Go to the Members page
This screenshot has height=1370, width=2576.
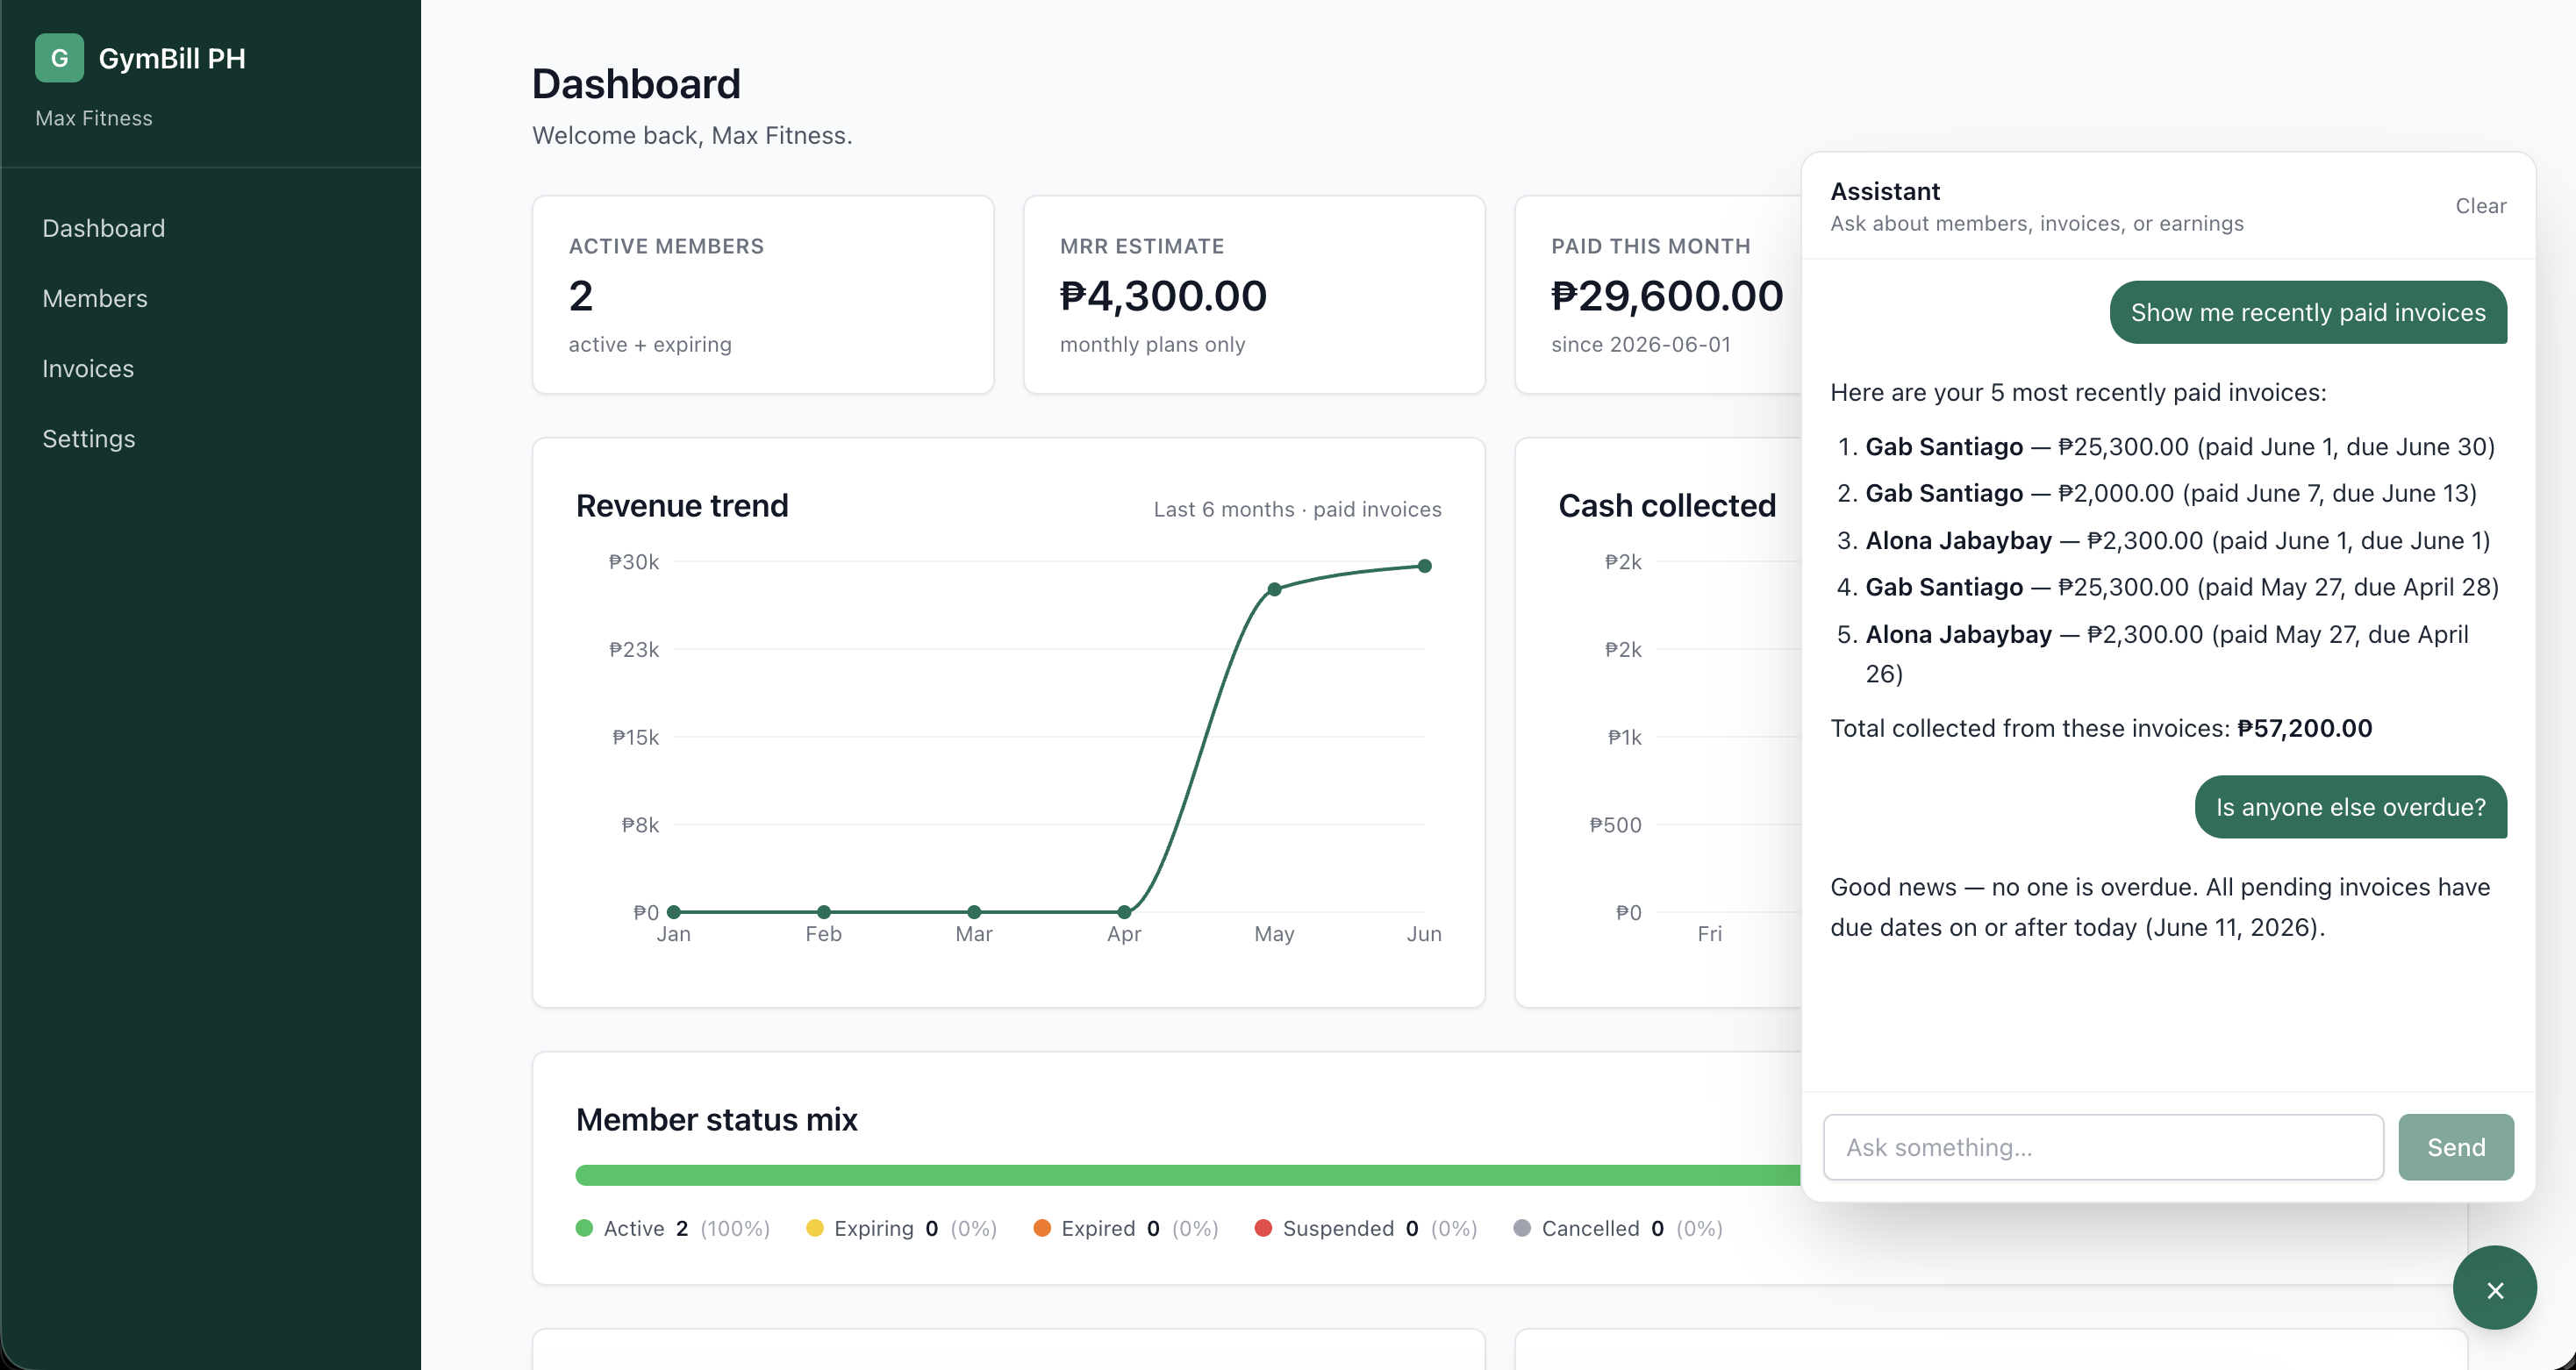(x=95, y=298)
